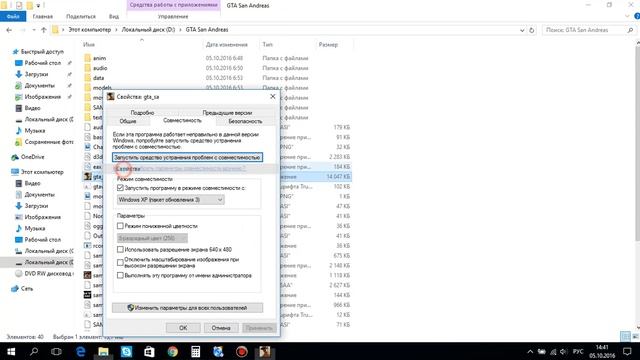The width and height of the screenshot is (640, 360).
Task: Open the File ribbon menu
Action: (13, 16)
